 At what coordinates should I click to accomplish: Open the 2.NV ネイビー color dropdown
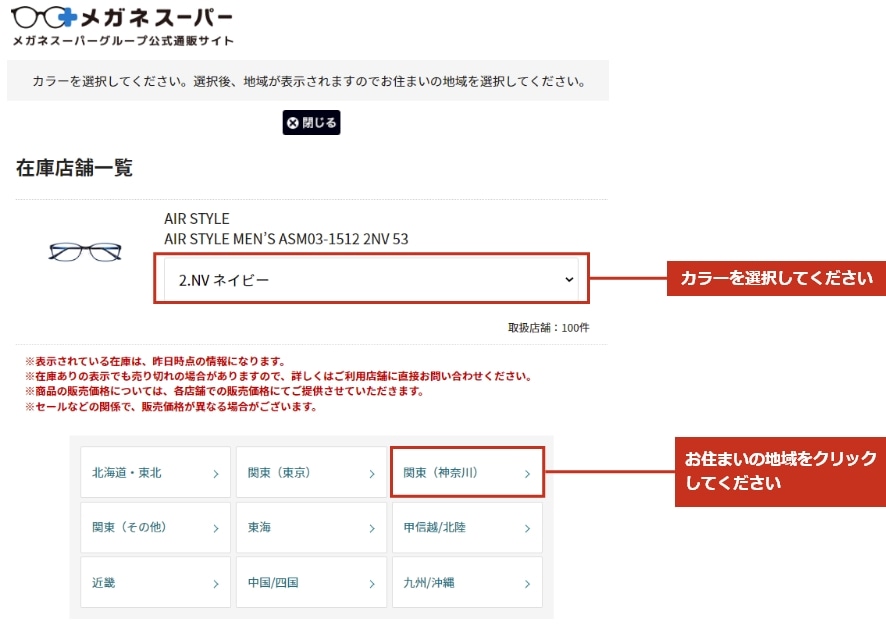[370, 280]
